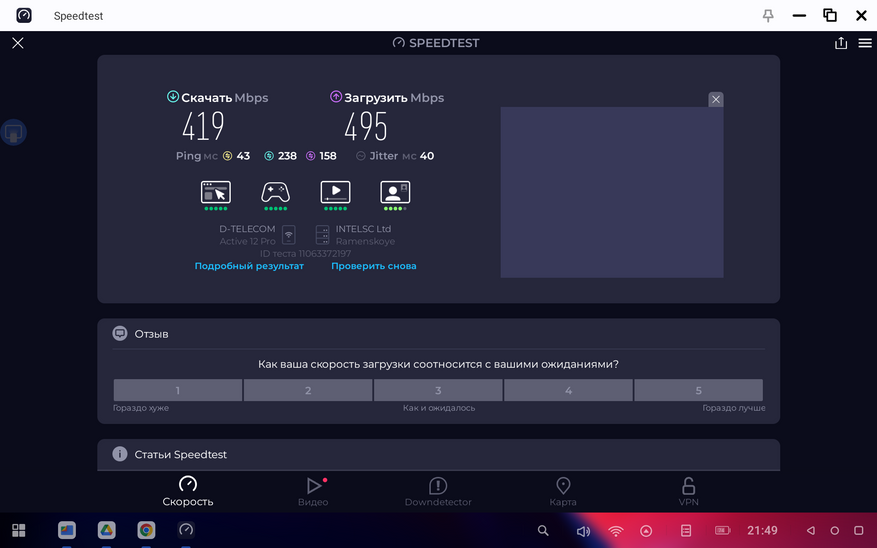Open Google Drive from taskbar
The width and height of the screenshot is (877, 548).
tap(106, 530)
